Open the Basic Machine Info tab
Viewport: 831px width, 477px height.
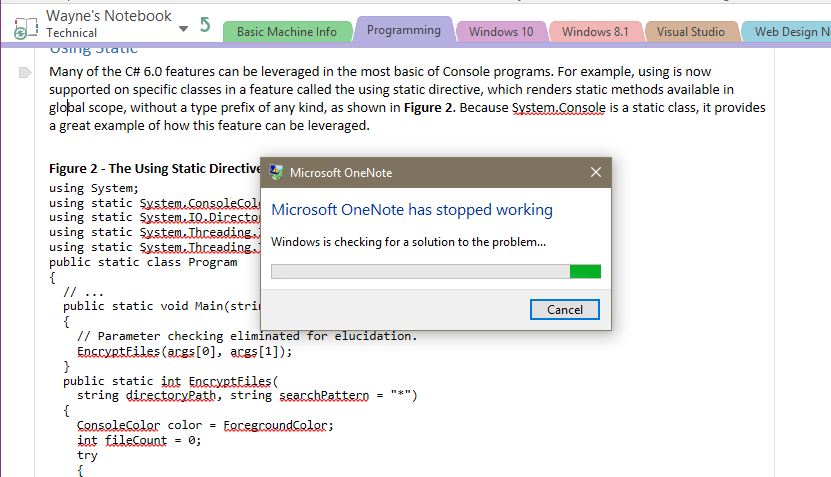287,32
